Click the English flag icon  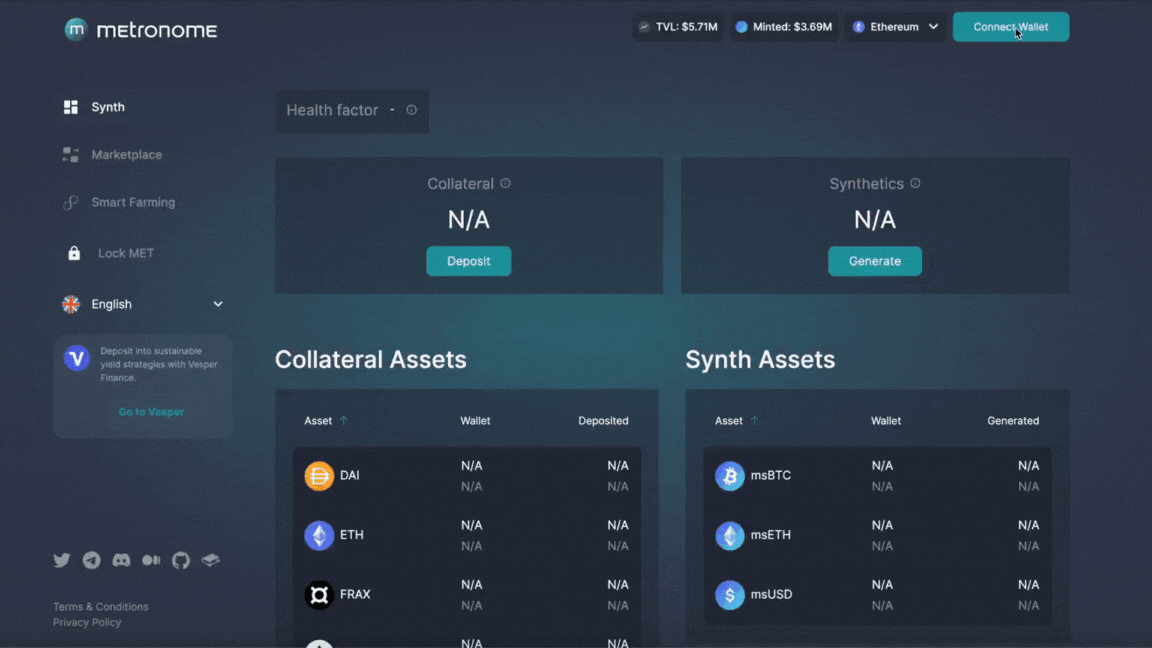71,304
